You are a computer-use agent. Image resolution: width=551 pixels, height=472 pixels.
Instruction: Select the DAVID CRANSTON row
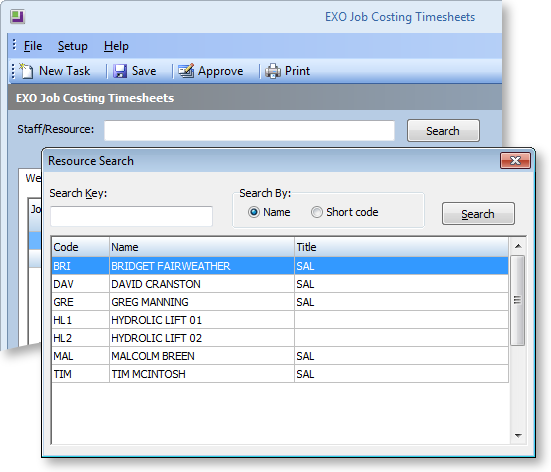[x=280, y=284]
